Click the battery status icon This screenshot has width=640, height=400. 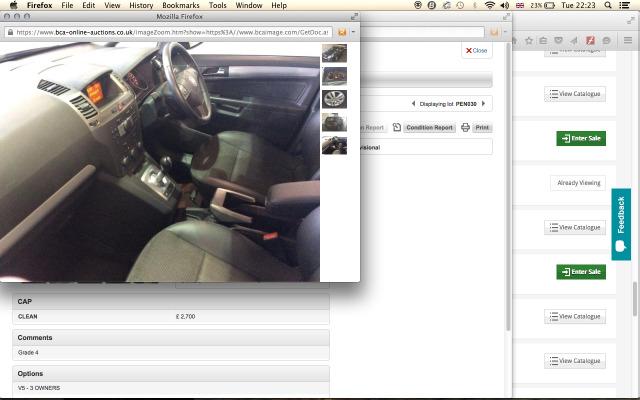pyautogui.click(x=550, y=5)
